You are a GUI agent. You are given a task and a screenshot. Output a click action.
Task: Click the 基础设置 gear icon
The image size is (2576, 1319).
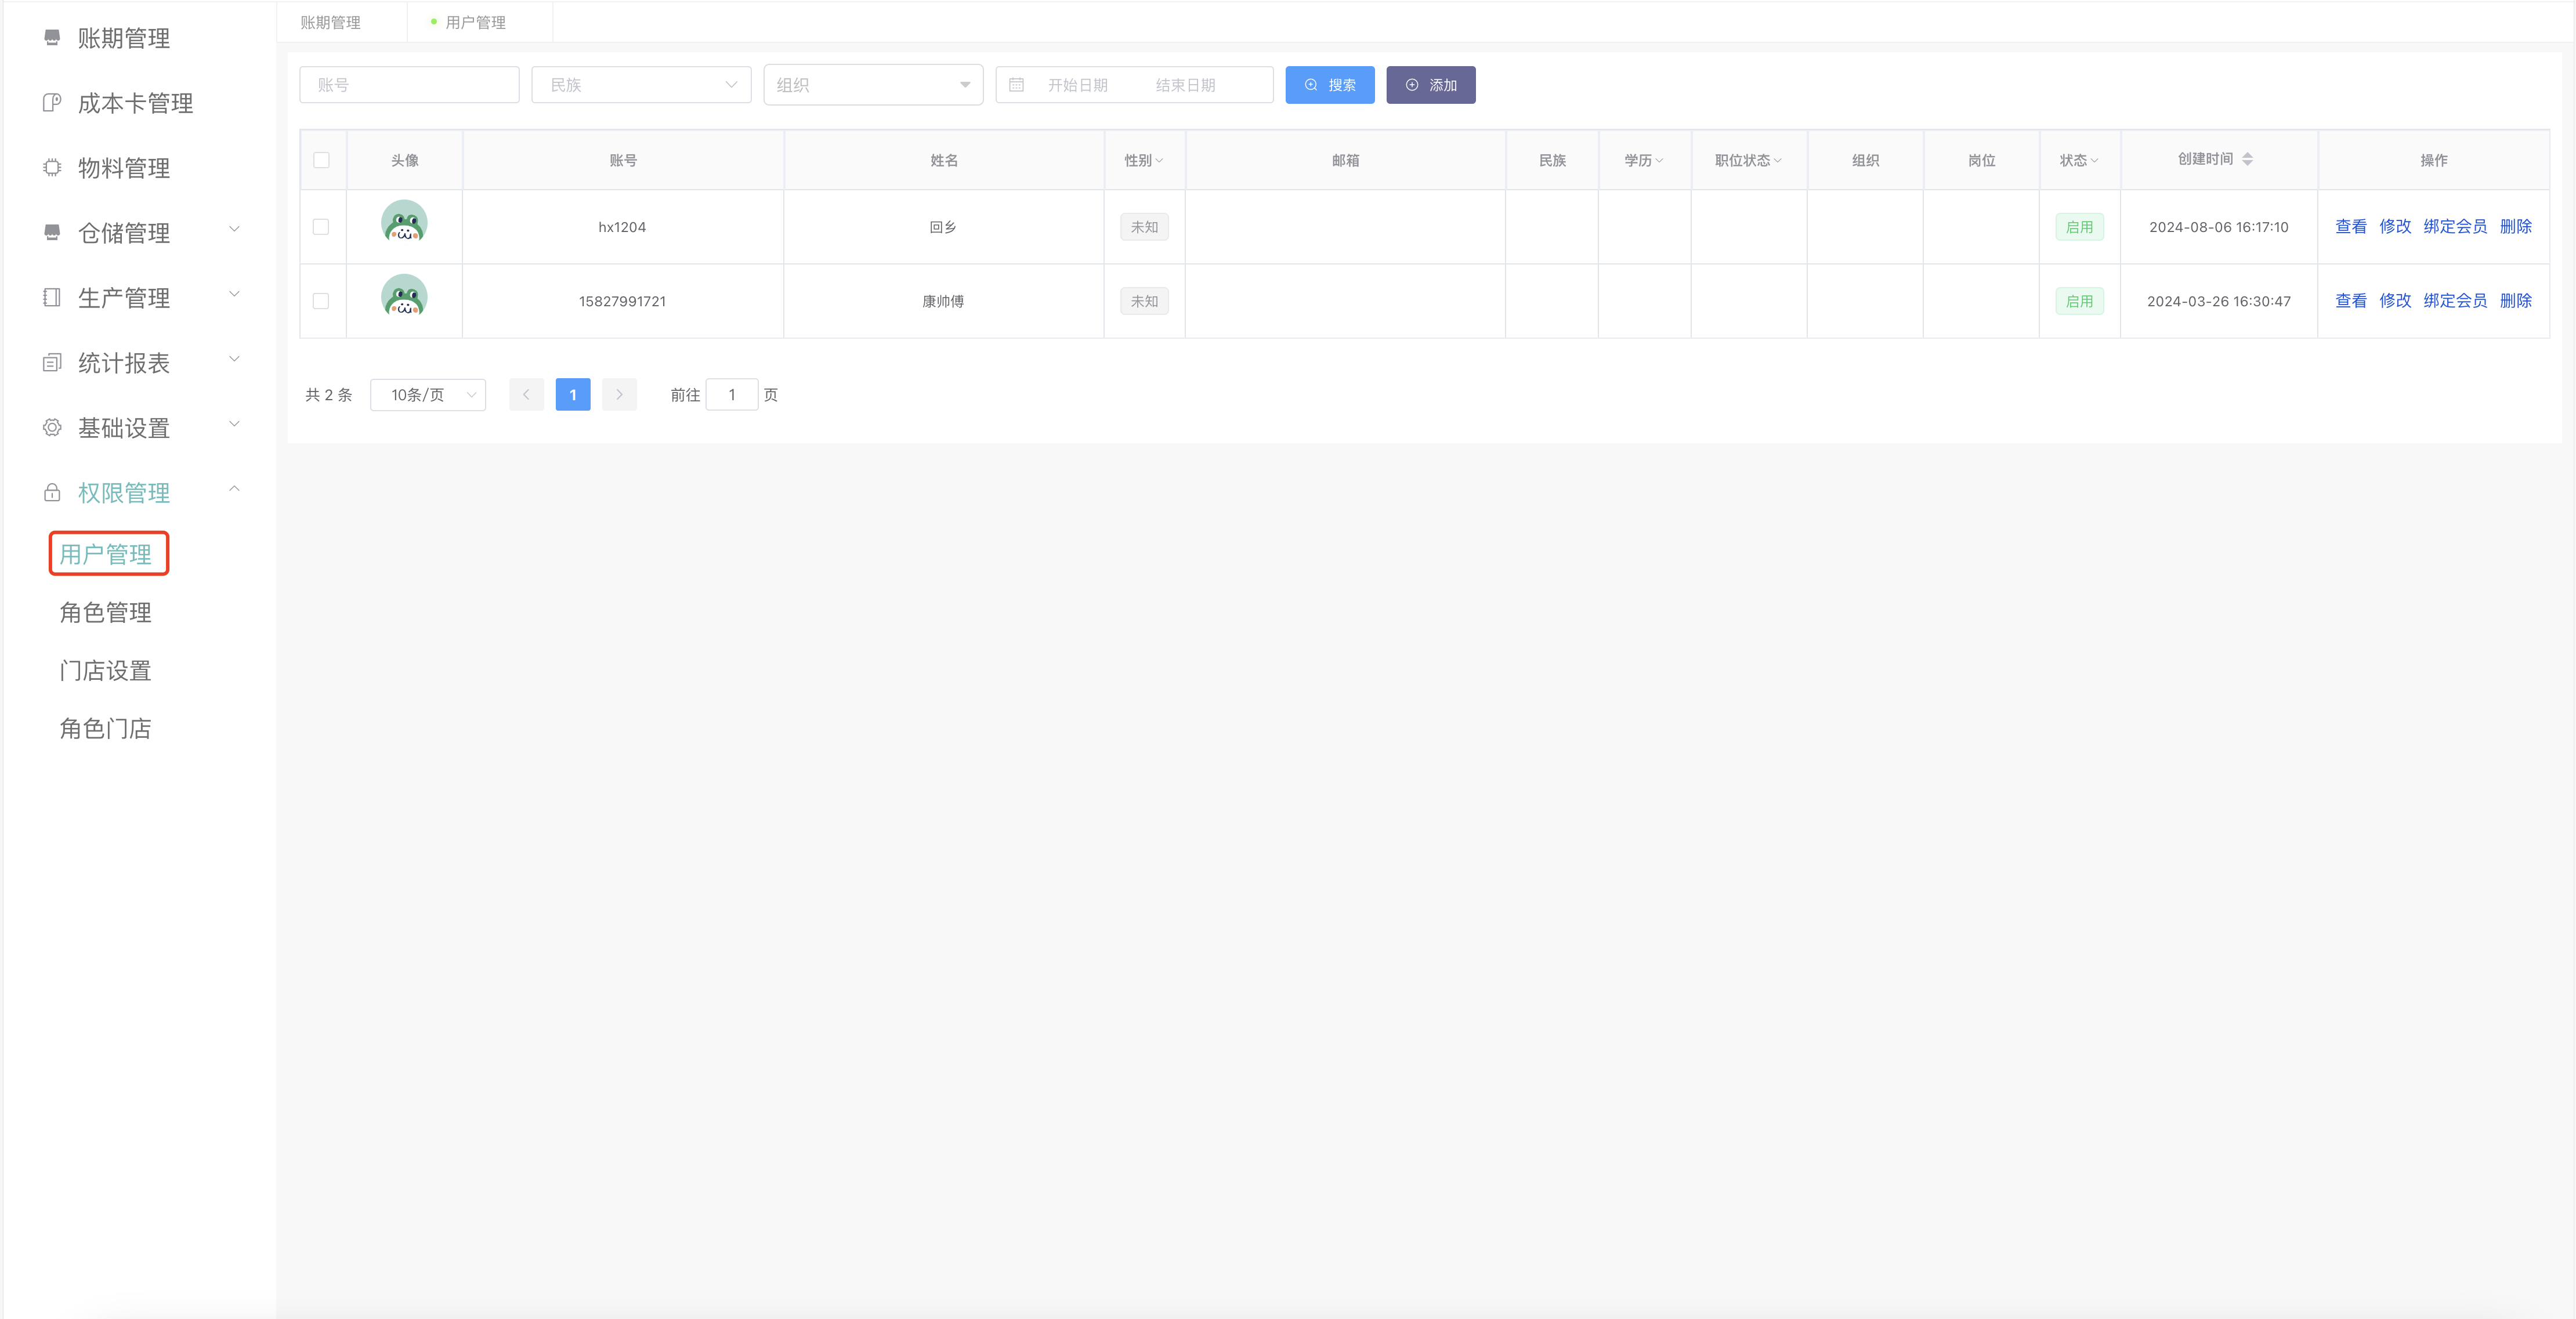coord(52,428)
